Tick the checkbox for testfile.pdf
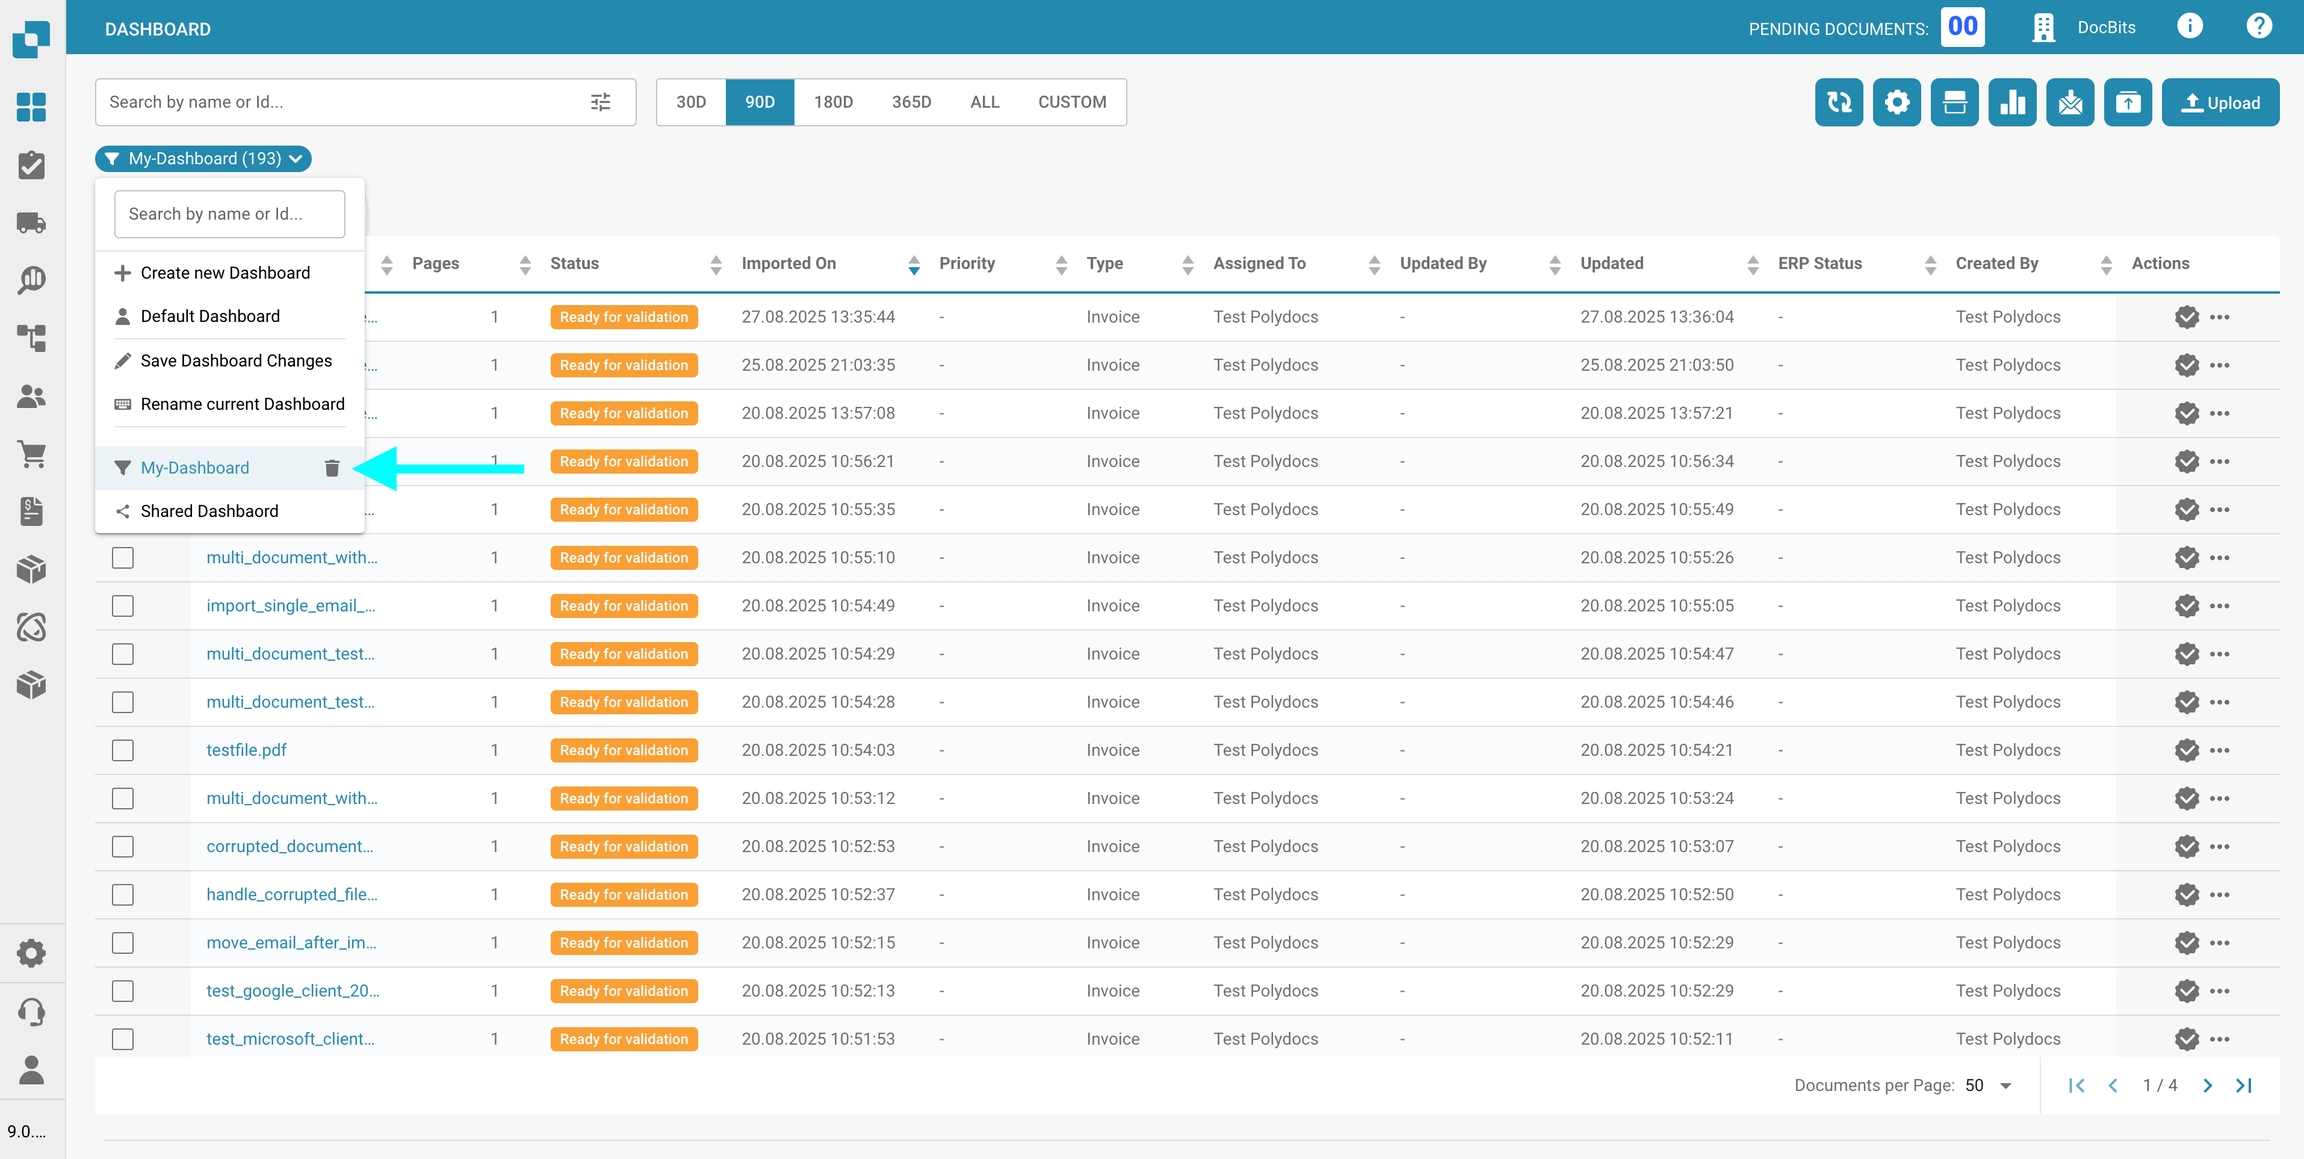Image resolution: width=2304 pixels, height=1159 pixels. (x=123, y=750)
